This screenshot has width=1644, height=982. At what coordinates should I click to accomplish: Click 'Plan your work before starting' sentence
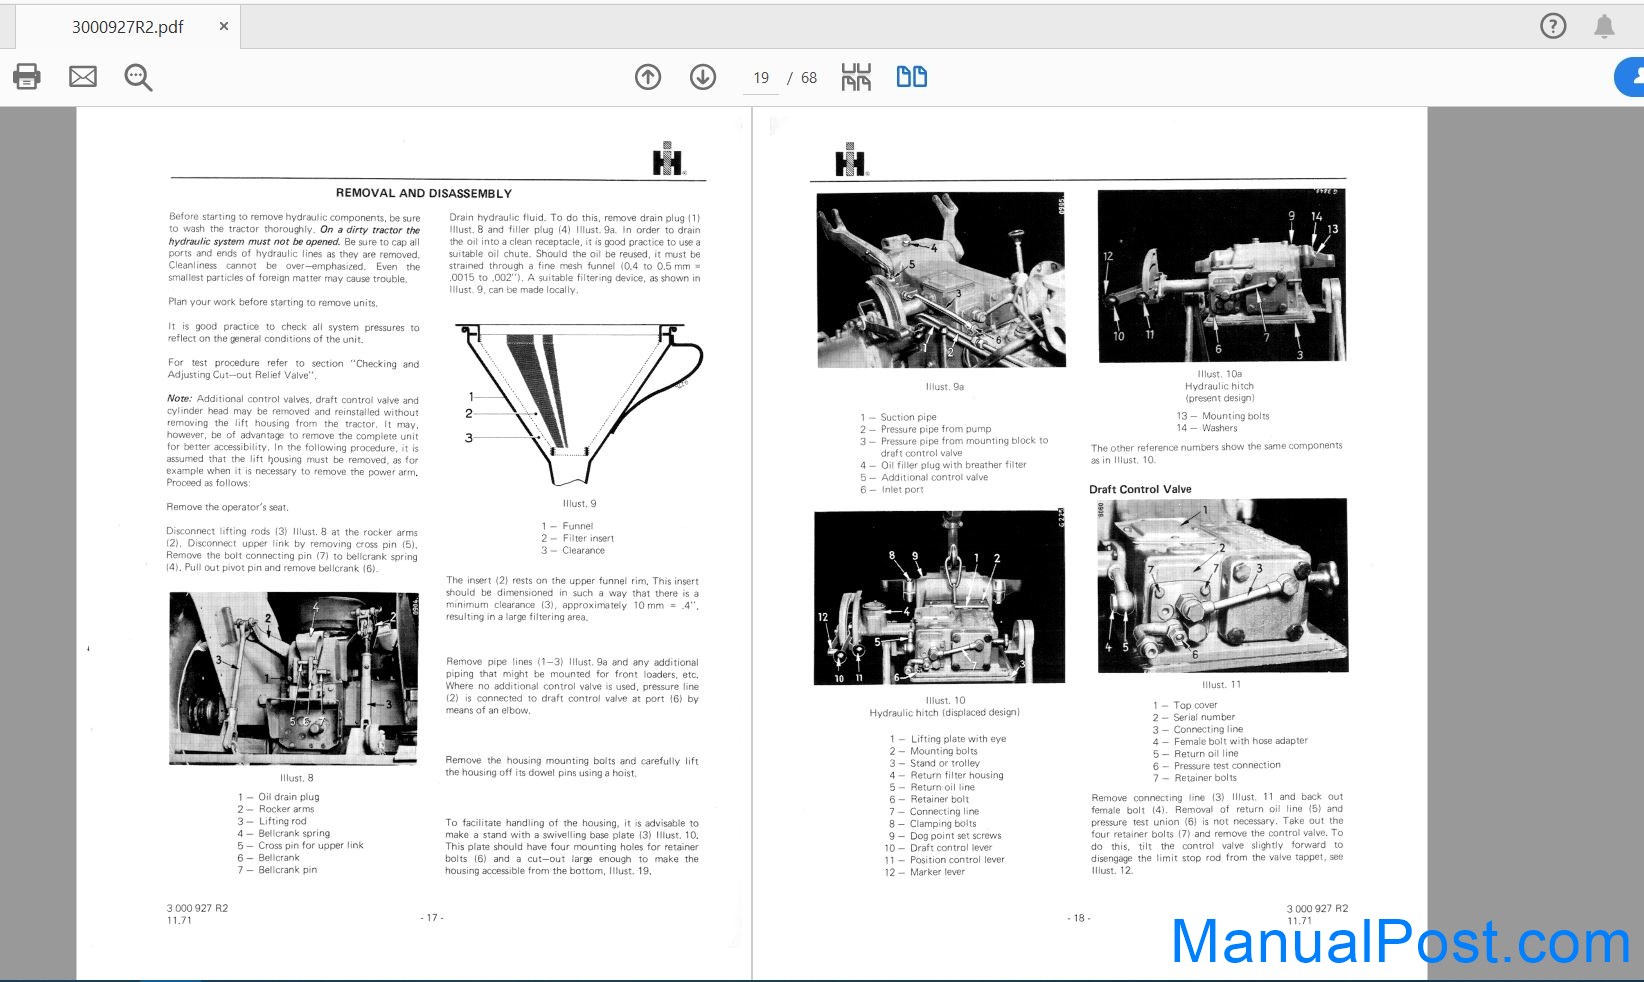[x=273, y=302]
